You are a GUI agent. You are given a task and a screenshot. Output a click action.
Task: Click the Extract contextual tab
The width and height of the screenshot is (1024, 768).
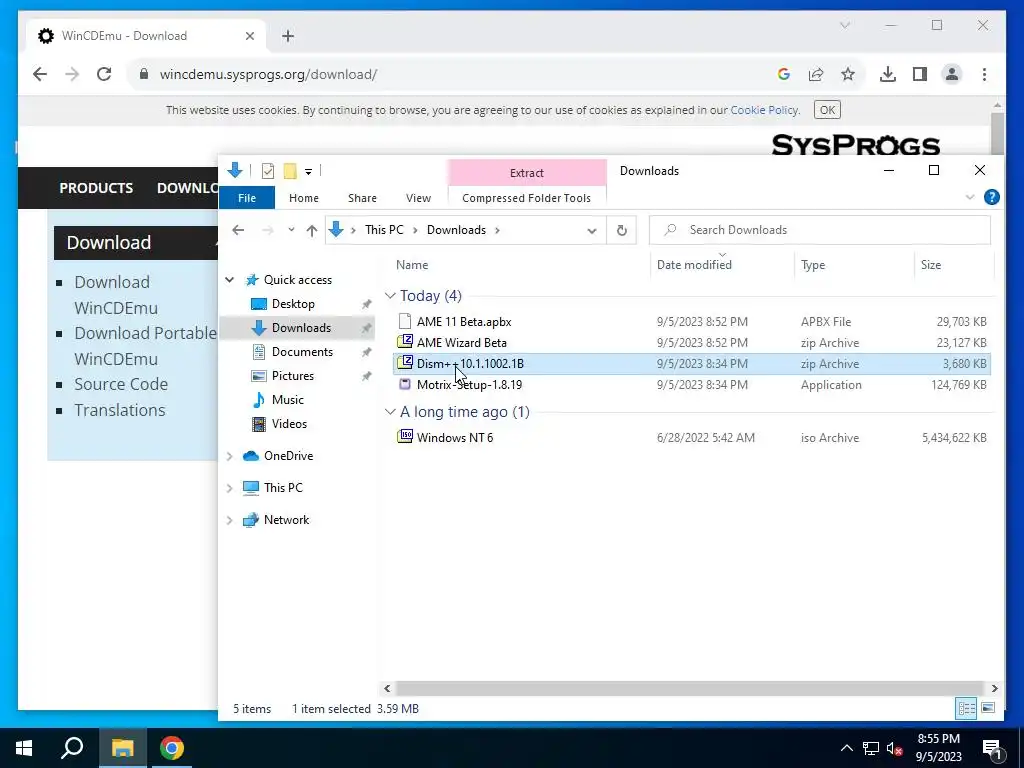click(526, 172)
